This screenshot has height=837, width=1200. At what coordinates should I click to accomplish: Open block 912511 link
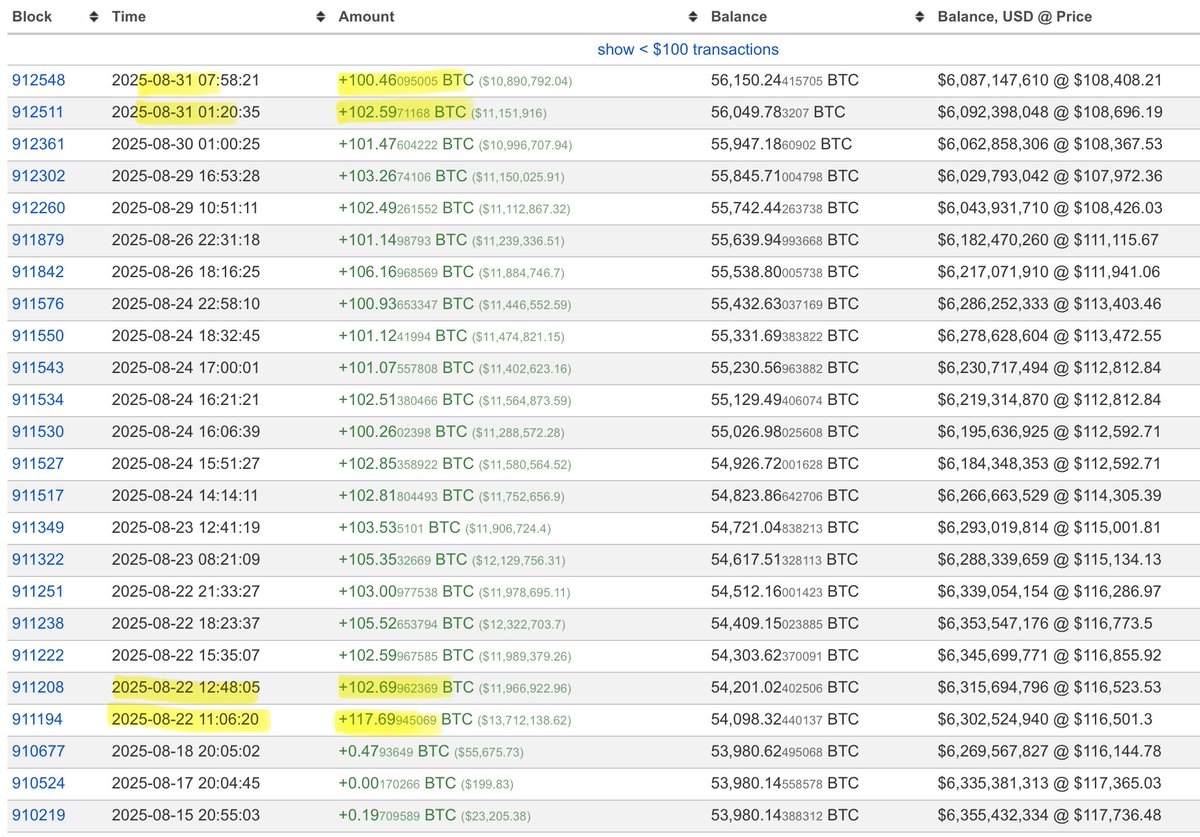37,112
